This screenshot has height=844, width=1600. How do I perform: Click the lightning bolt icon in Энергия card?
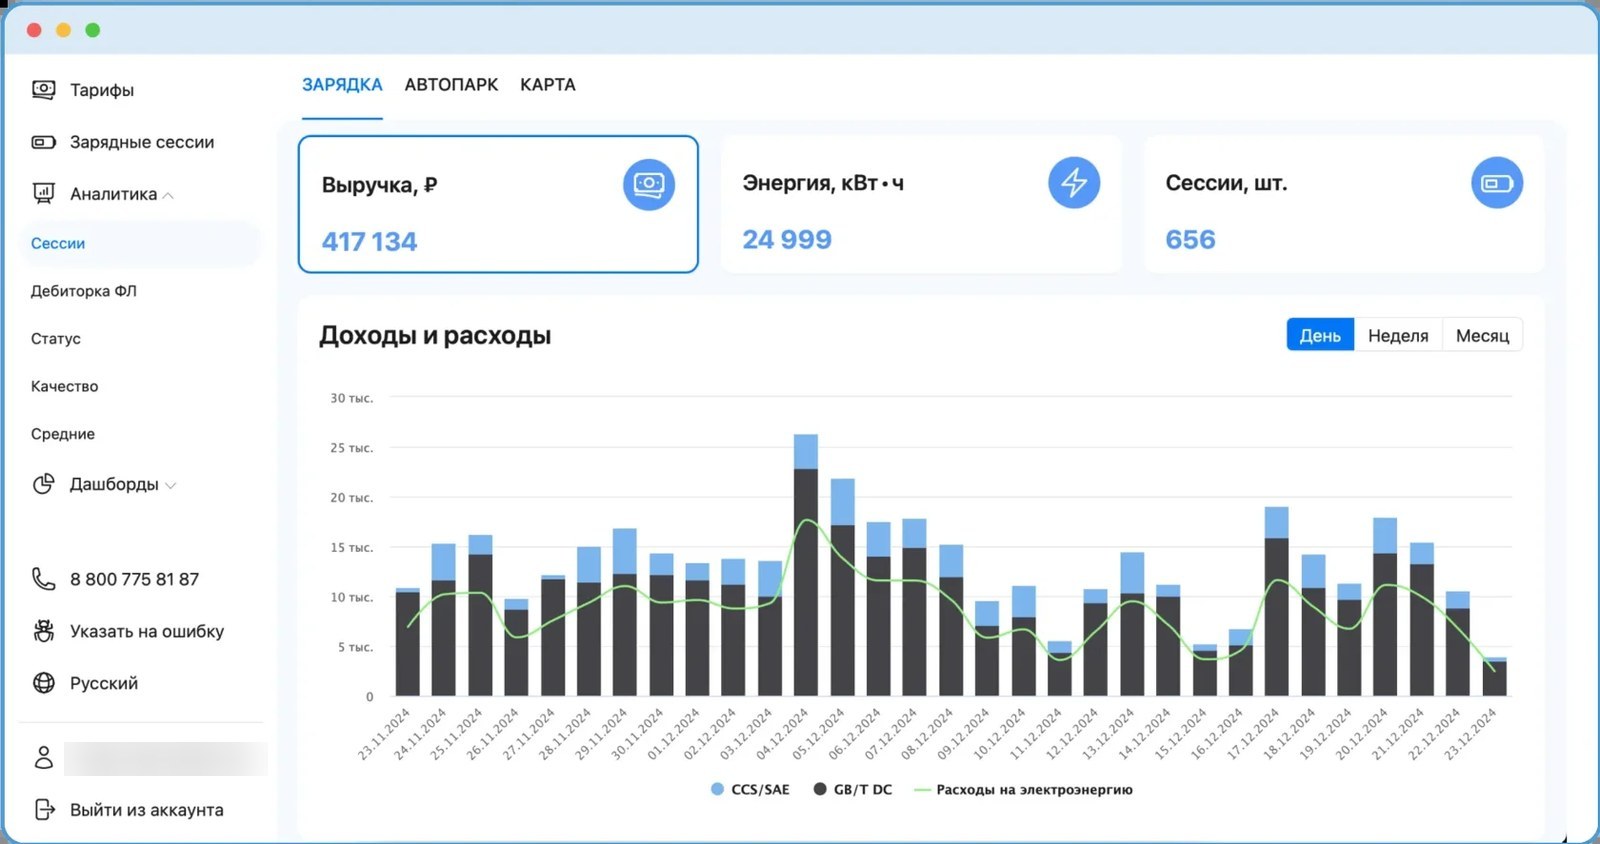pos(1074,183)
